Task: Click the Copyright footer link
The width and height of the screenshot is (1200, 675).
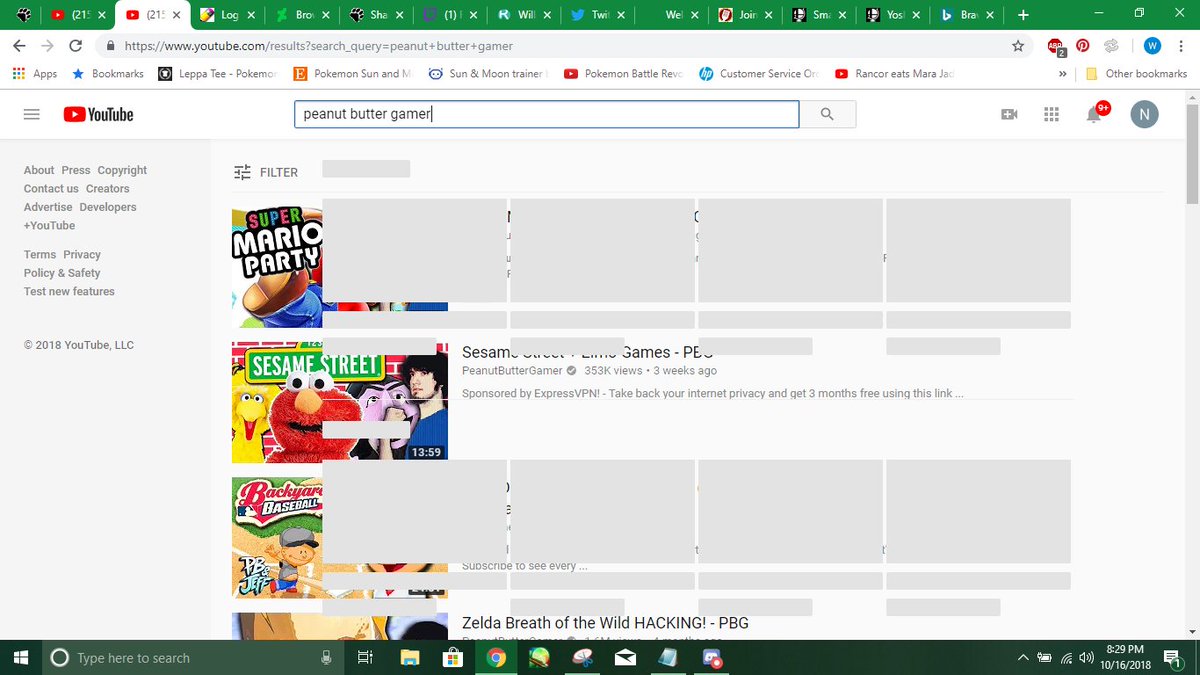Action: [x=122, y=170]
